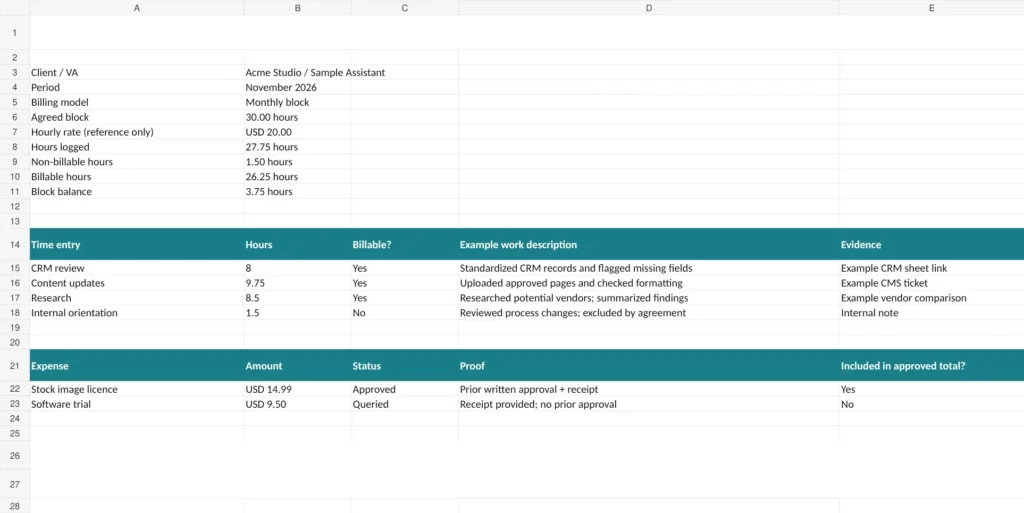Click the 'Content updates' cell

pos(136,283)
